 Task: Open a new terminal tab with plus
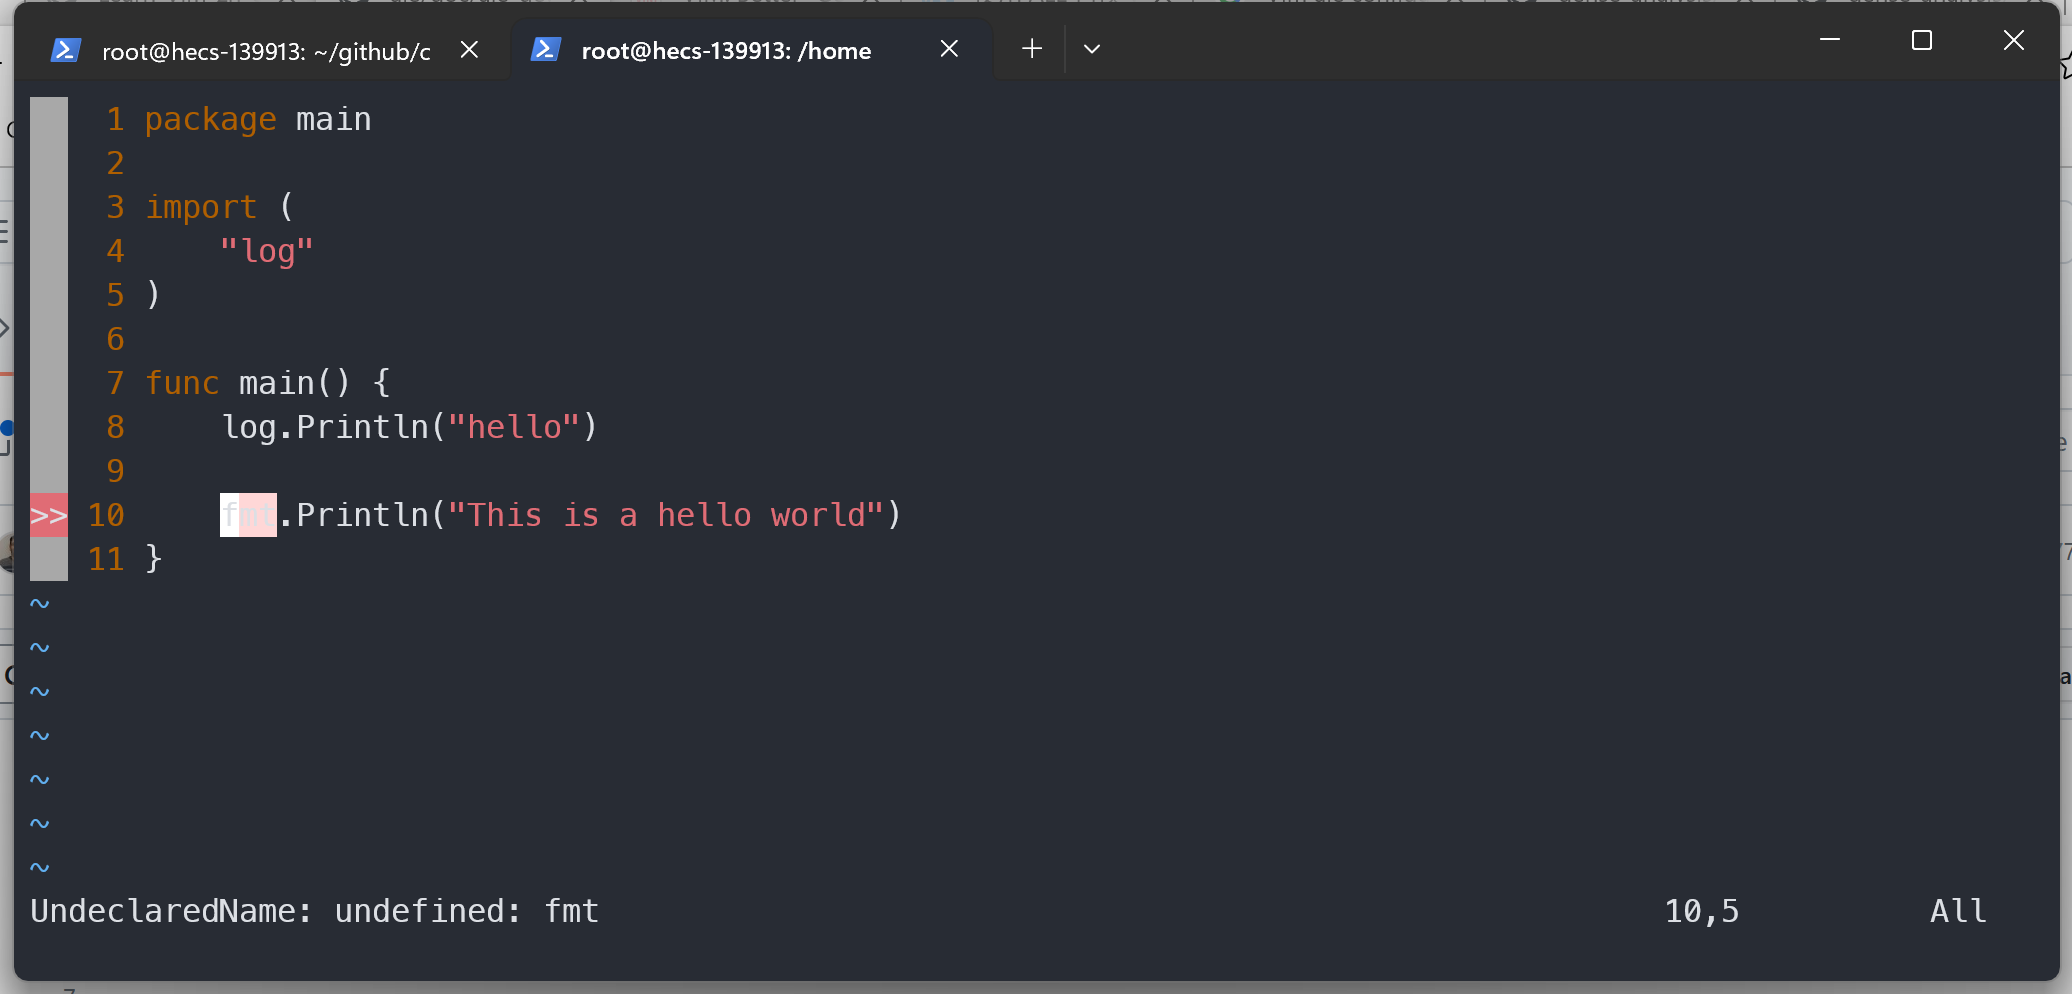click(1032, 49)
